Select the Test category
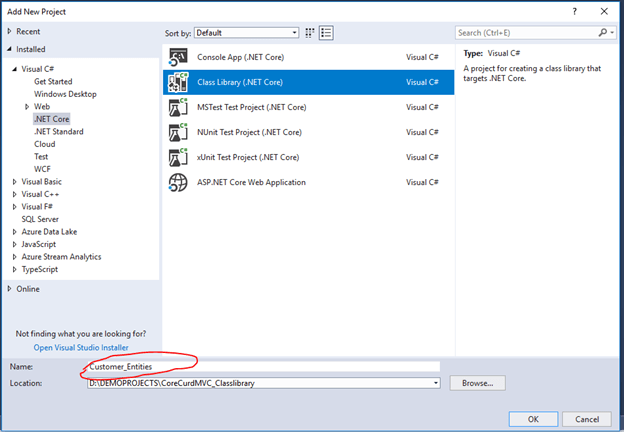The height and width of the screenshot is (432, 624). pyautogui.click(x=41, y=157)
